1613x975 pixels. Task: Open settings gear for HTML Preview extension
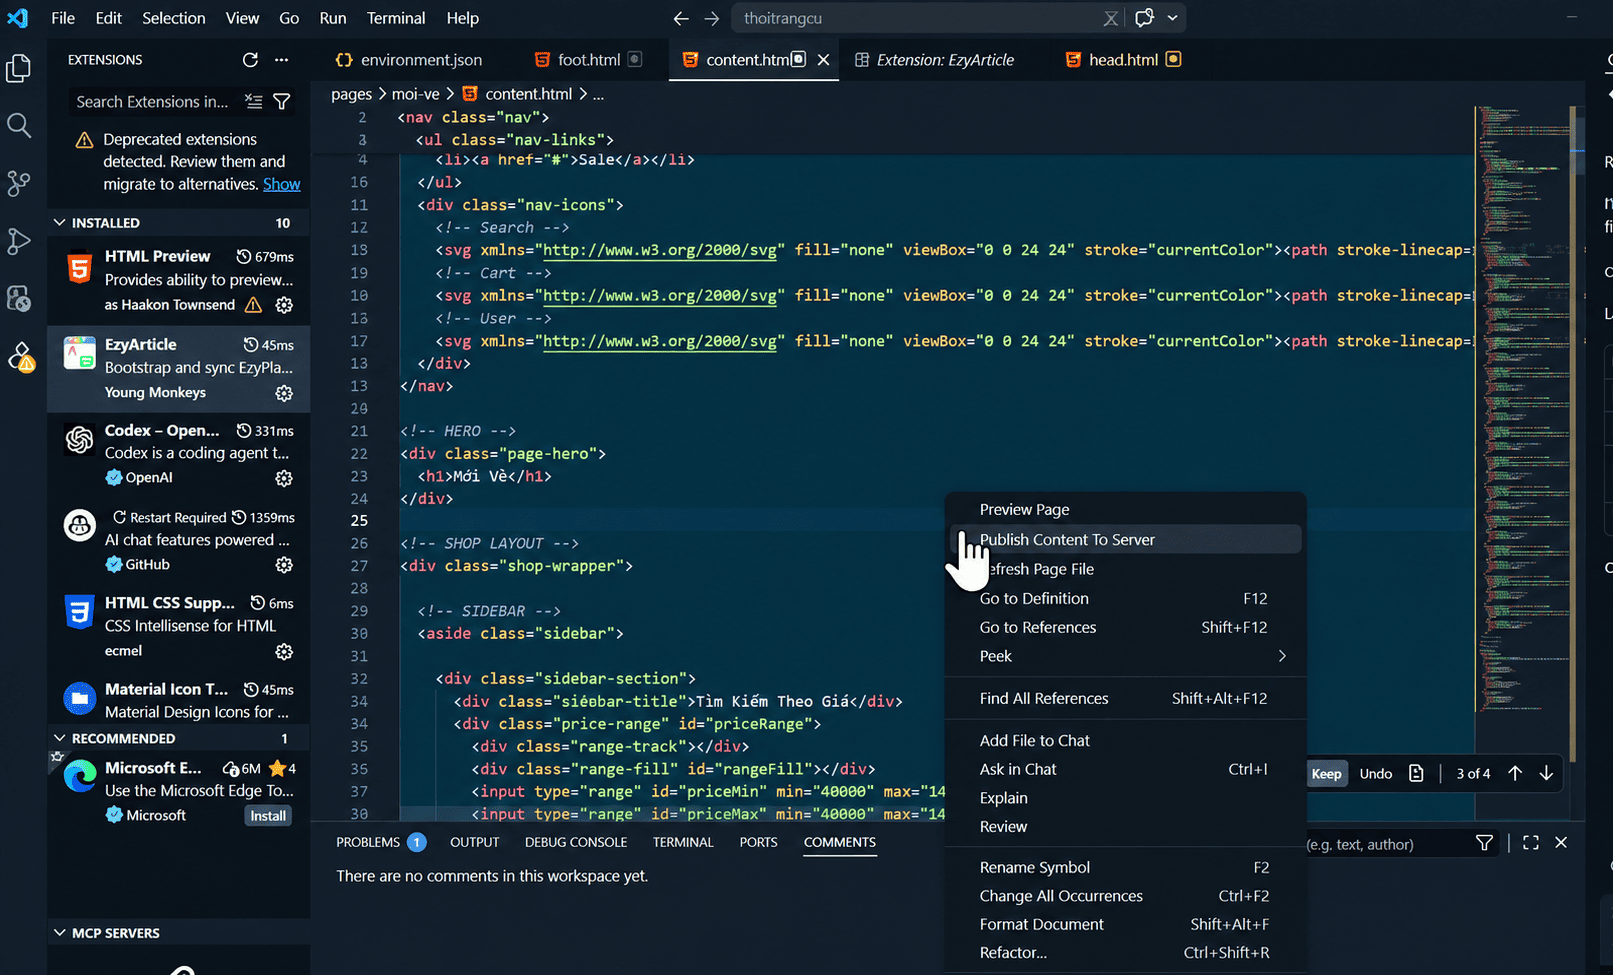(284, 305)
